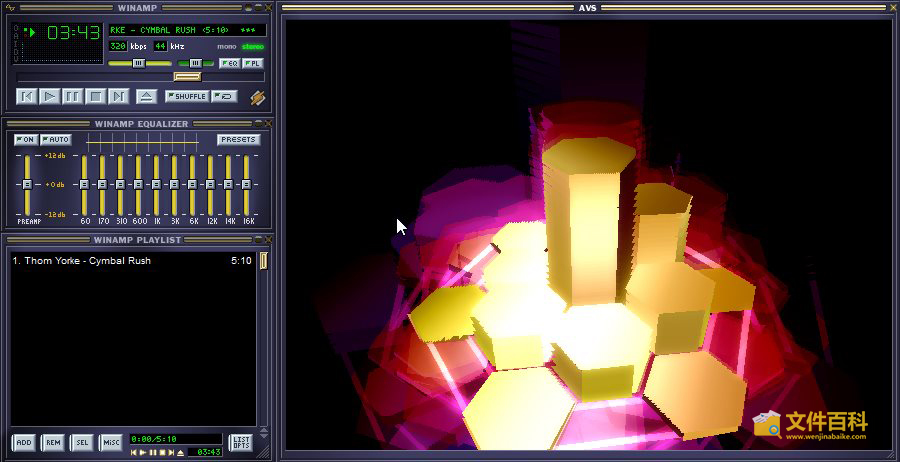The height and width of the screenshot is (462, 900).
Task: Click the 170 Hz band slider knob
Action: click(102, 184)
